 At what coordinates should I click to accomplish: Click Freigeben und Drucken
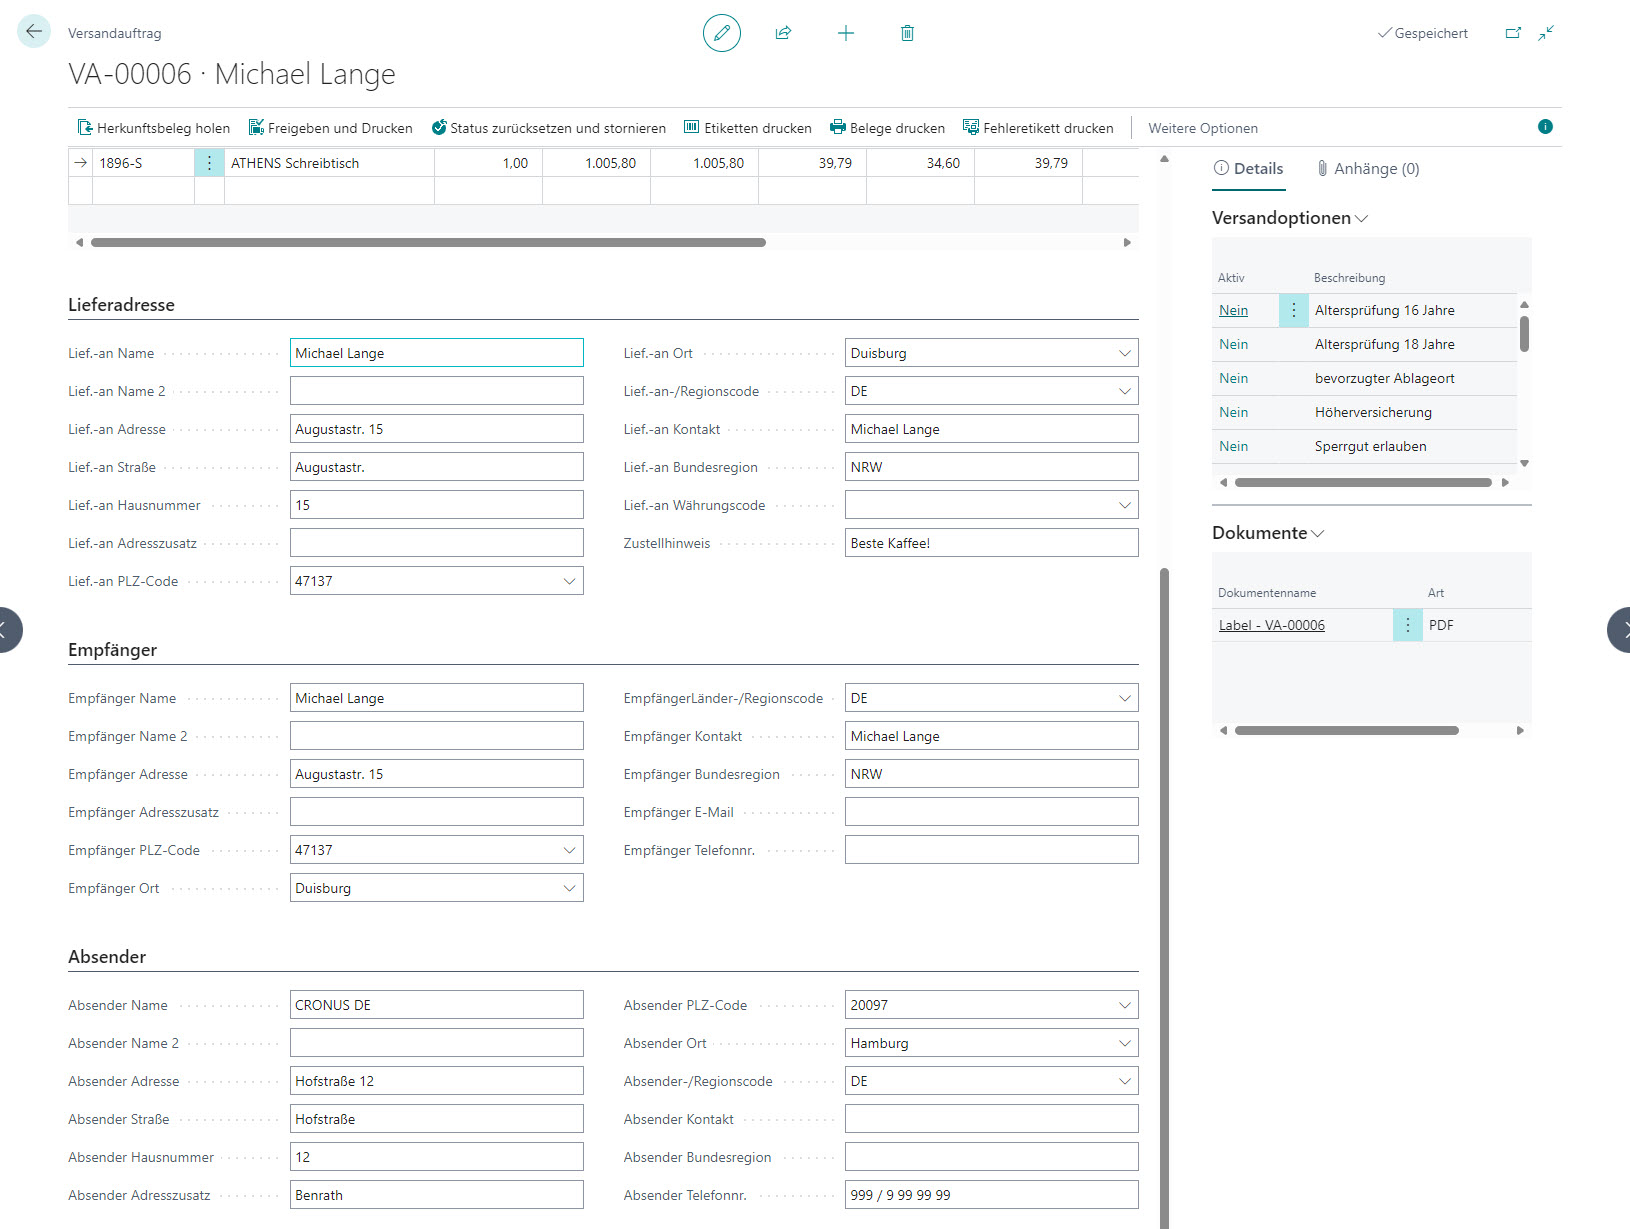[330, 128]
